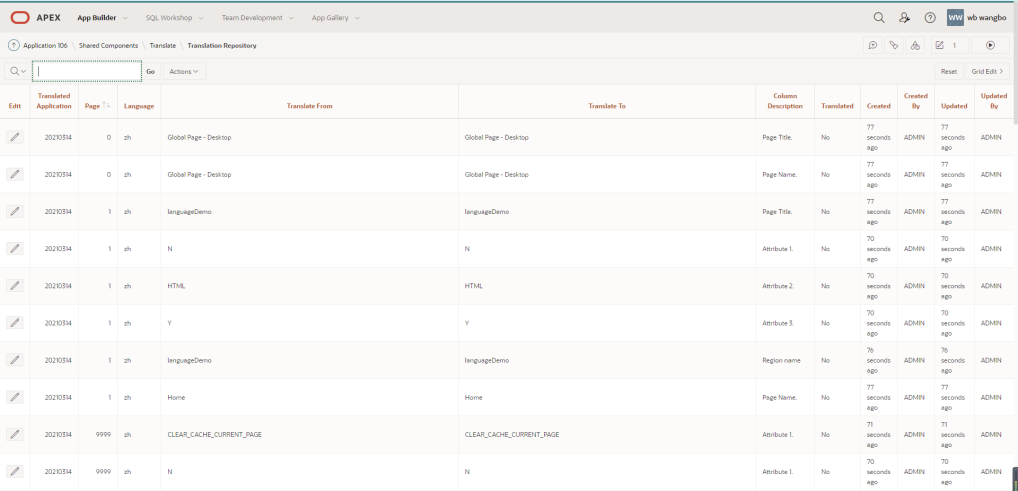Focus the report search input field
Image resolution: width=1018 pixels, height=491 pixels.
coord(87,71)
